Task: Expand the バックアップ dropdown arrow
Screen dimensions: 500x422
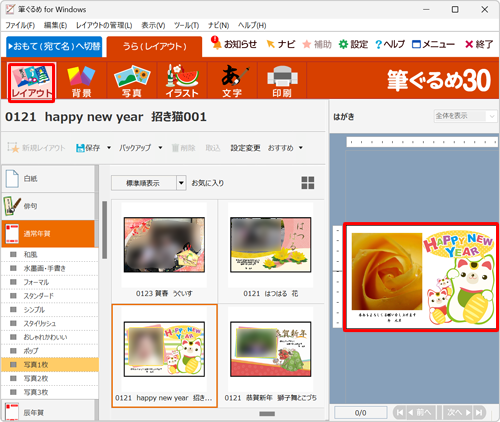Action: point(160,148)
